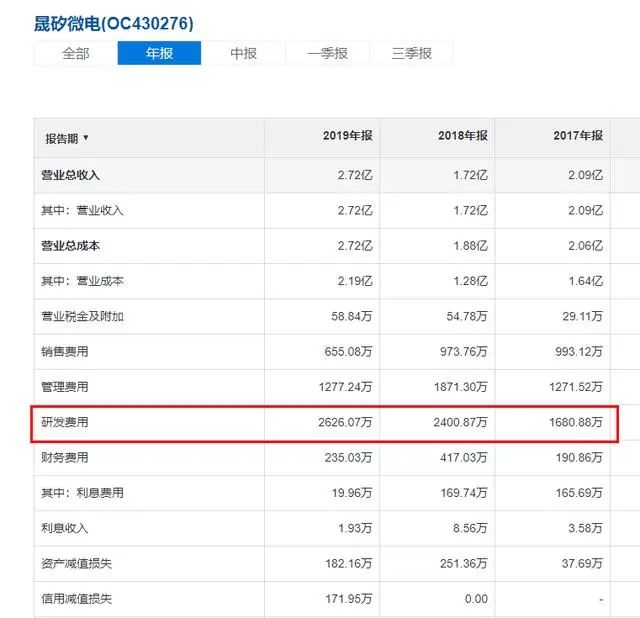The width and height of the screenshot is (640, 618).
Task: Click the 2400.87万 R&D value
Action: 460,422
